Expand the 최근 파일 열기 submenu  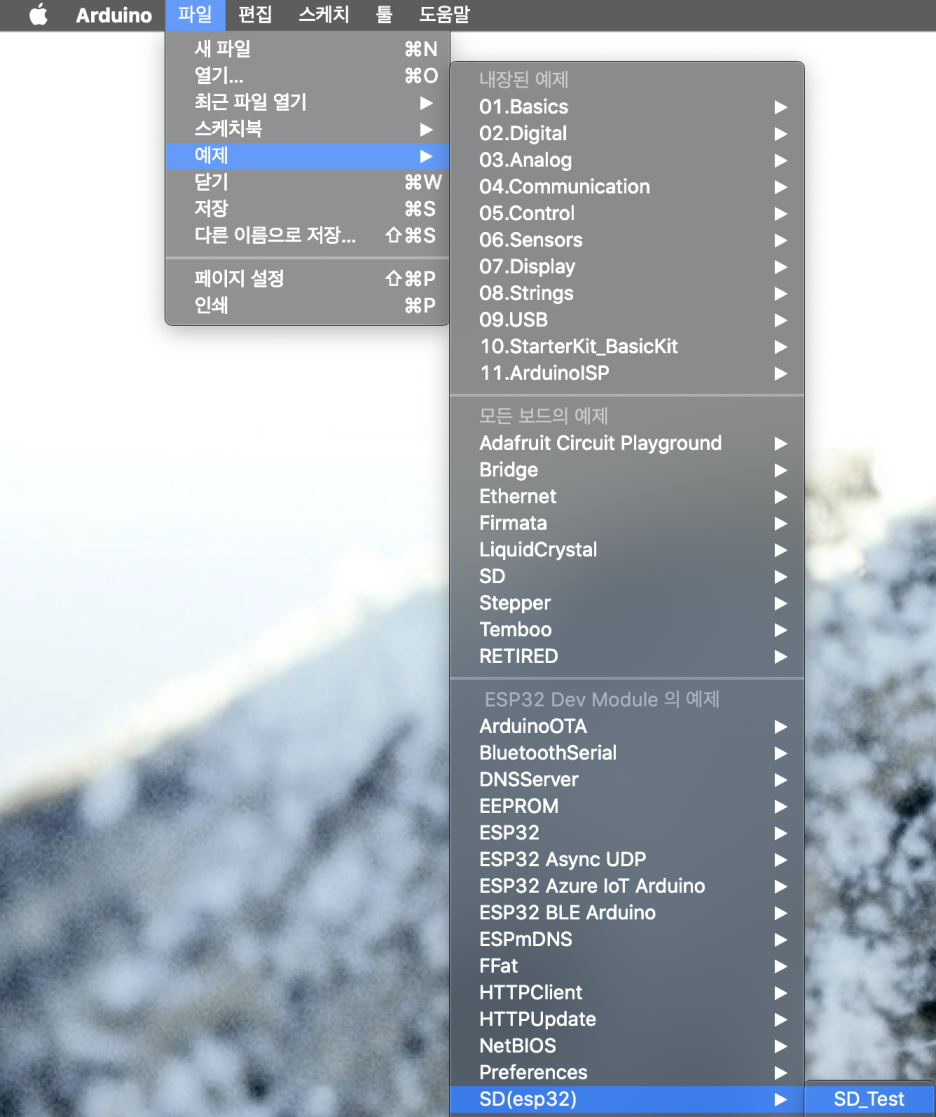[307, 103]
